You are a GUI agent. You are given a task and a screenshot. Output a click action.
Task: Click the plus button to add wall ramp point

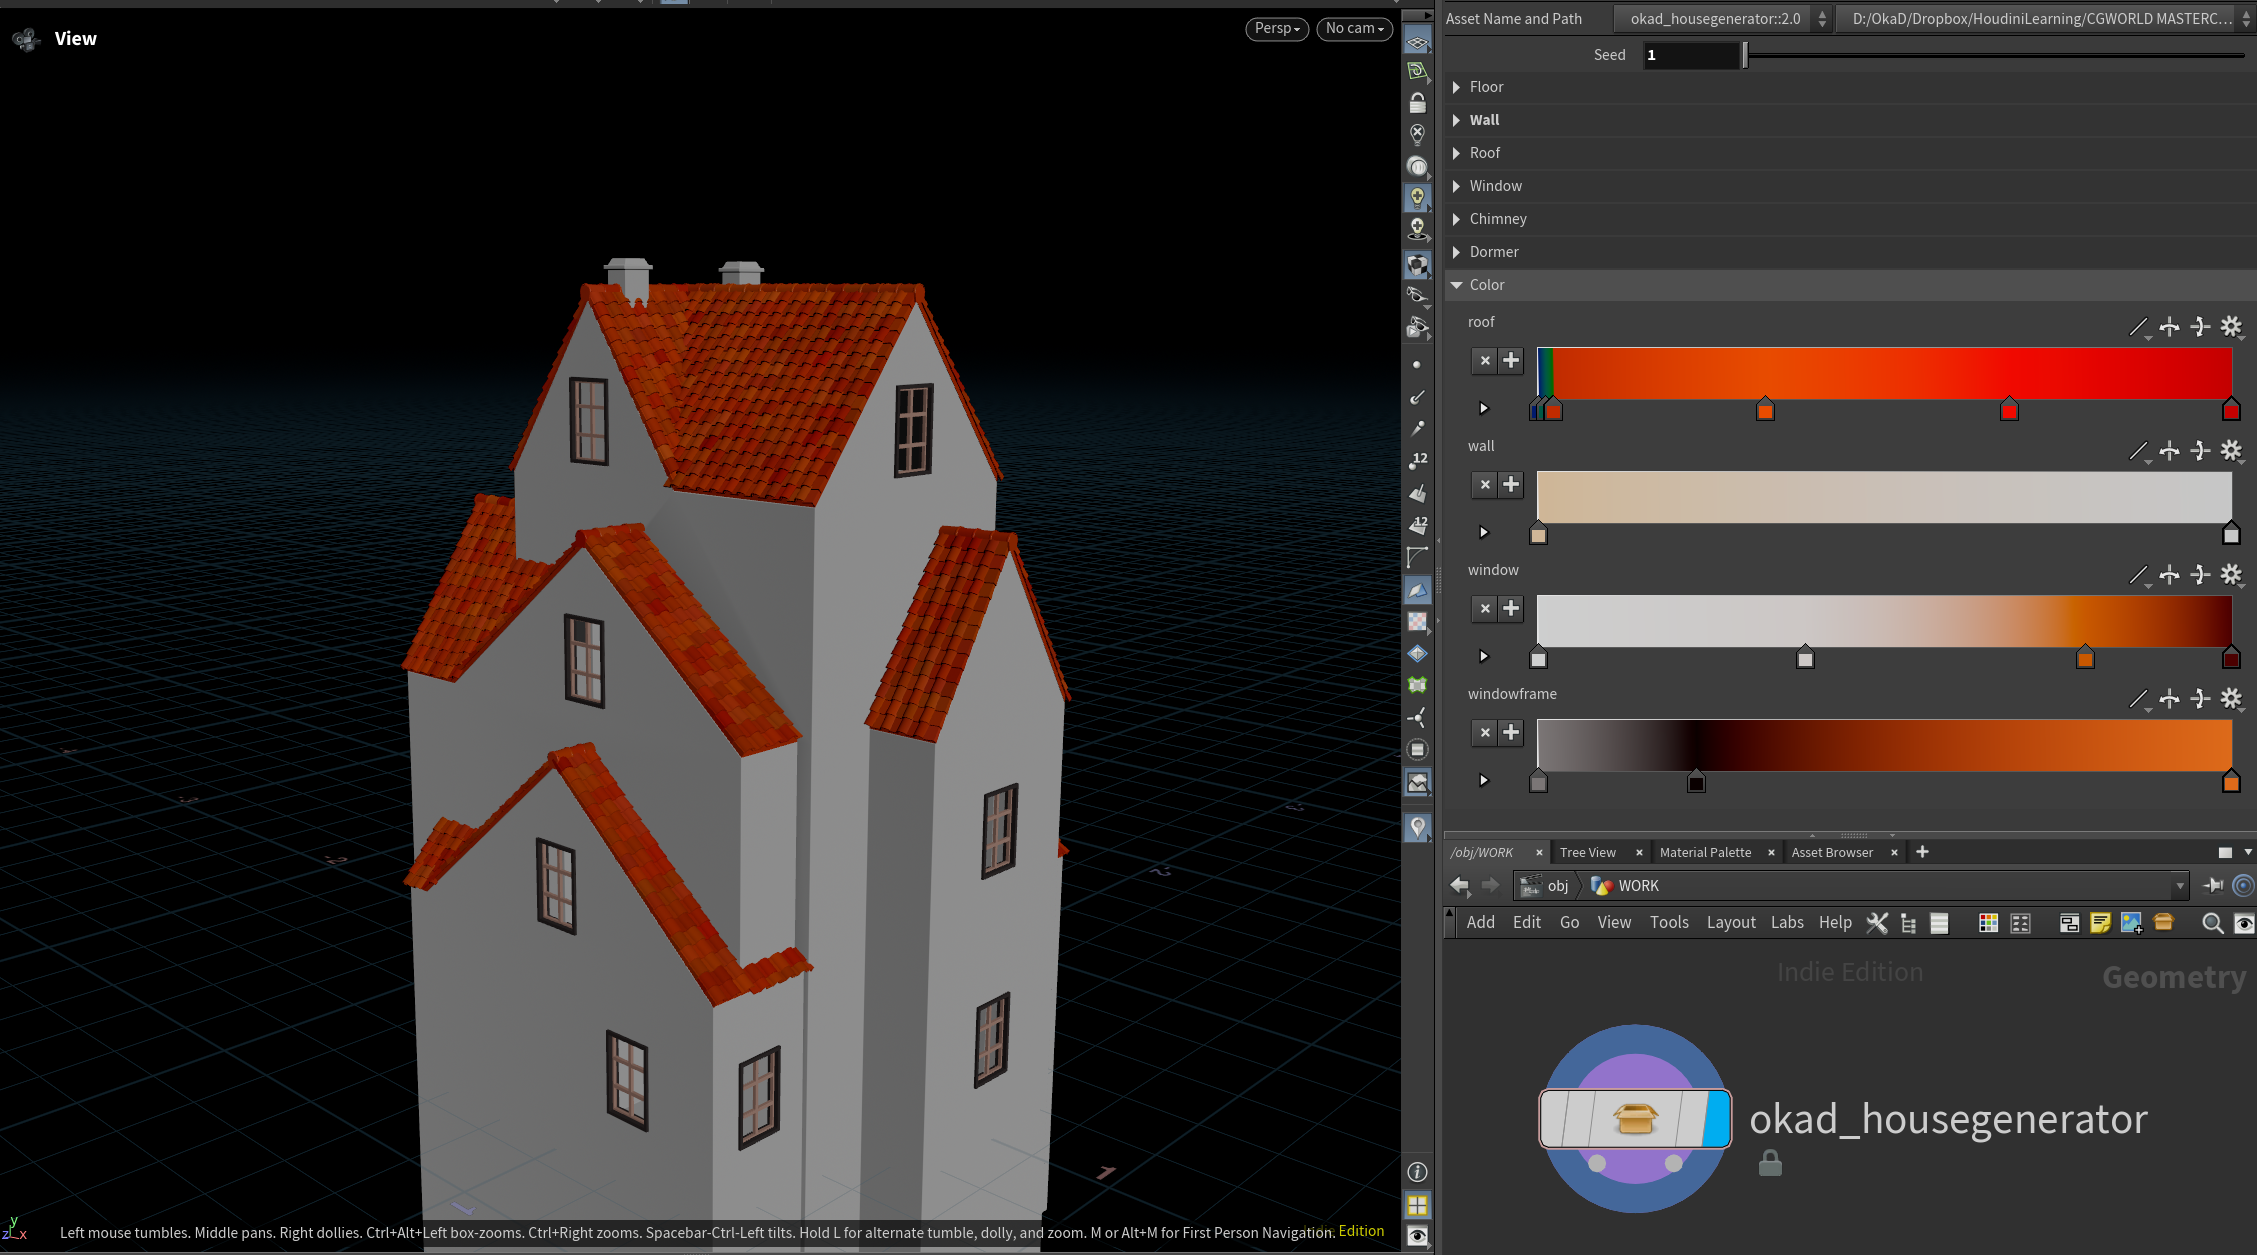(x=1511, y=484)
